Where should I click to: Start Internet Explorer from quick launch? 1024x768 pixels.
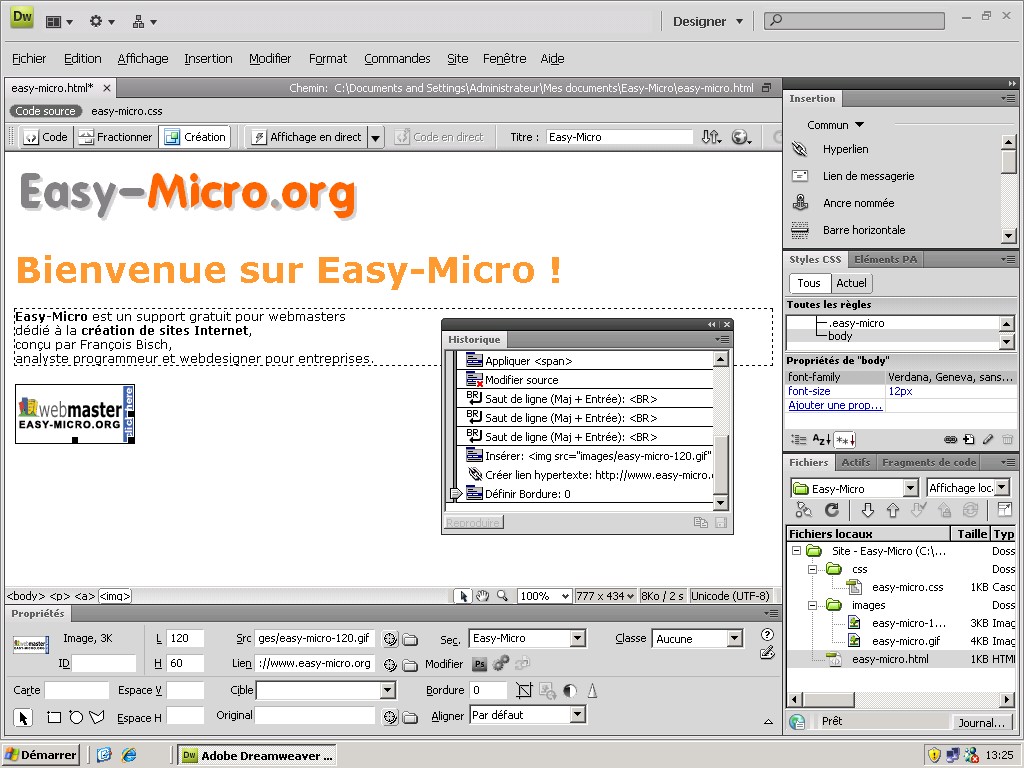(x=129, y=755)
